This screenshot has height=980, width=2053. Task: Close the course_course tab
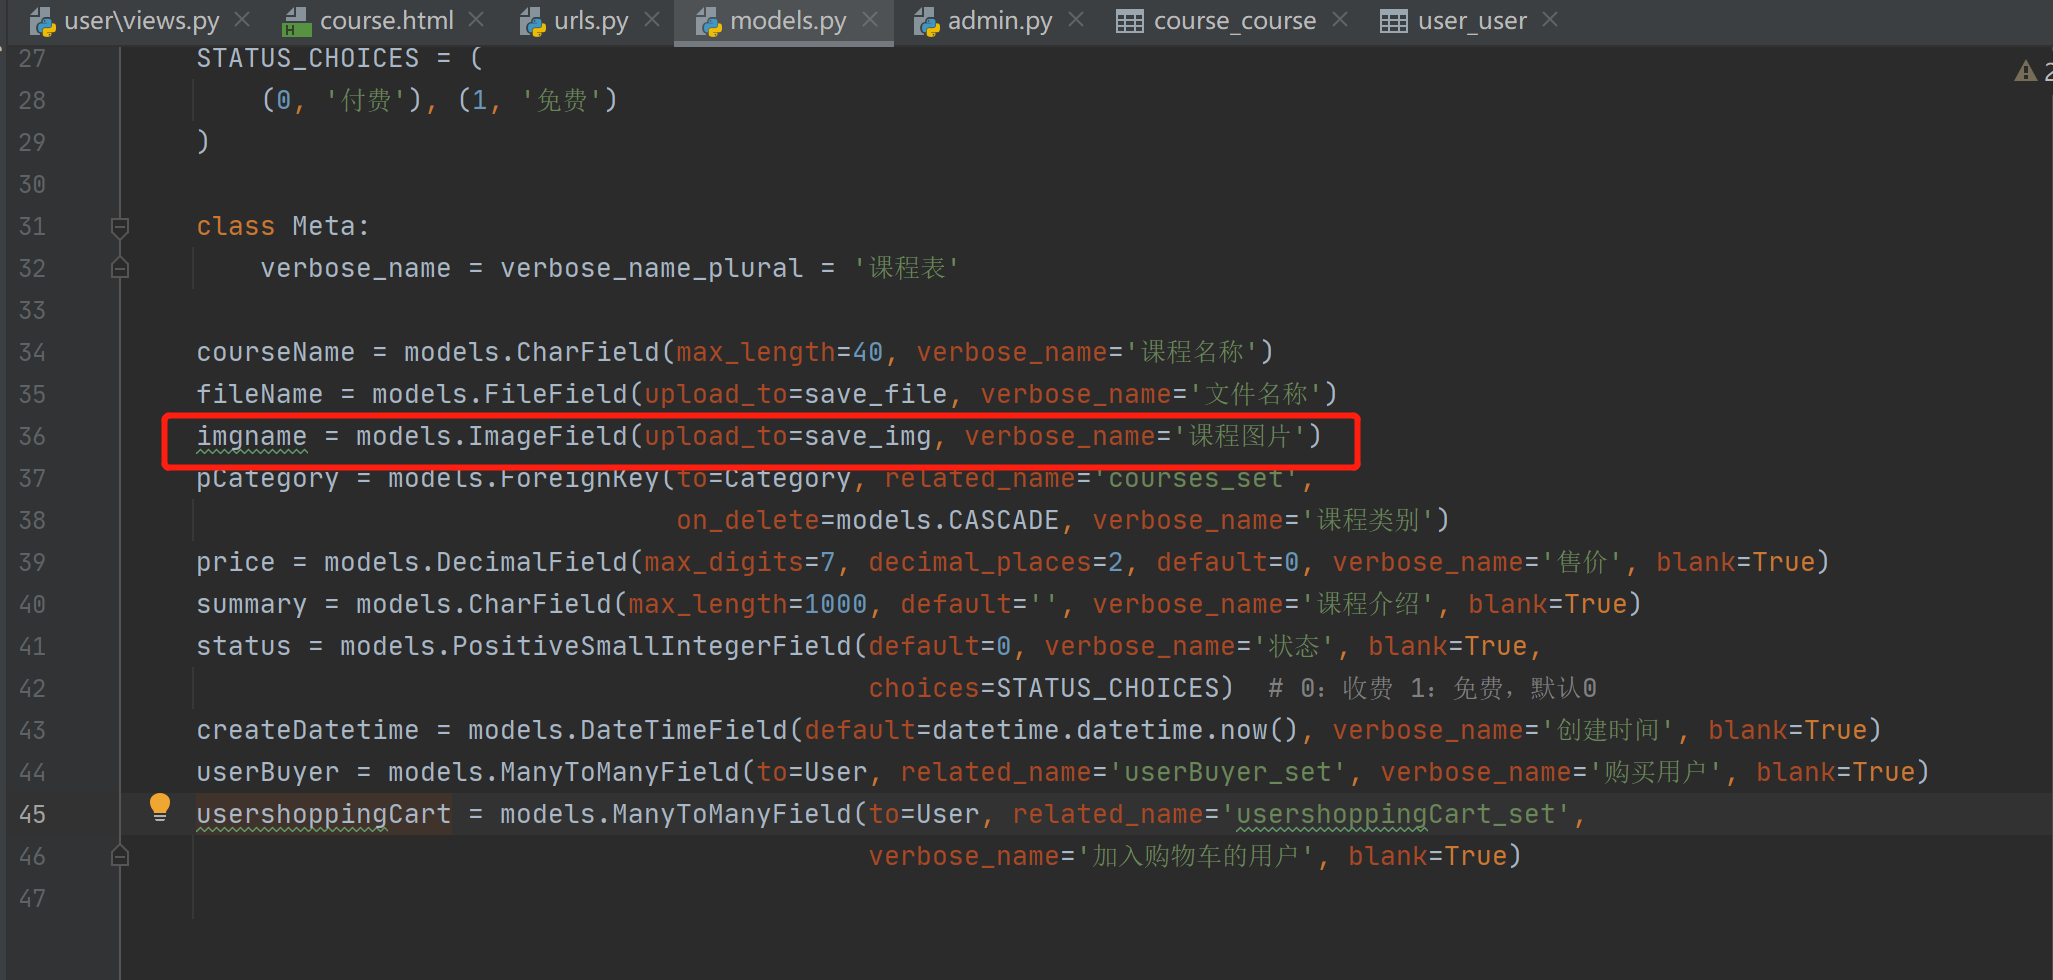tap(1340, 19)
